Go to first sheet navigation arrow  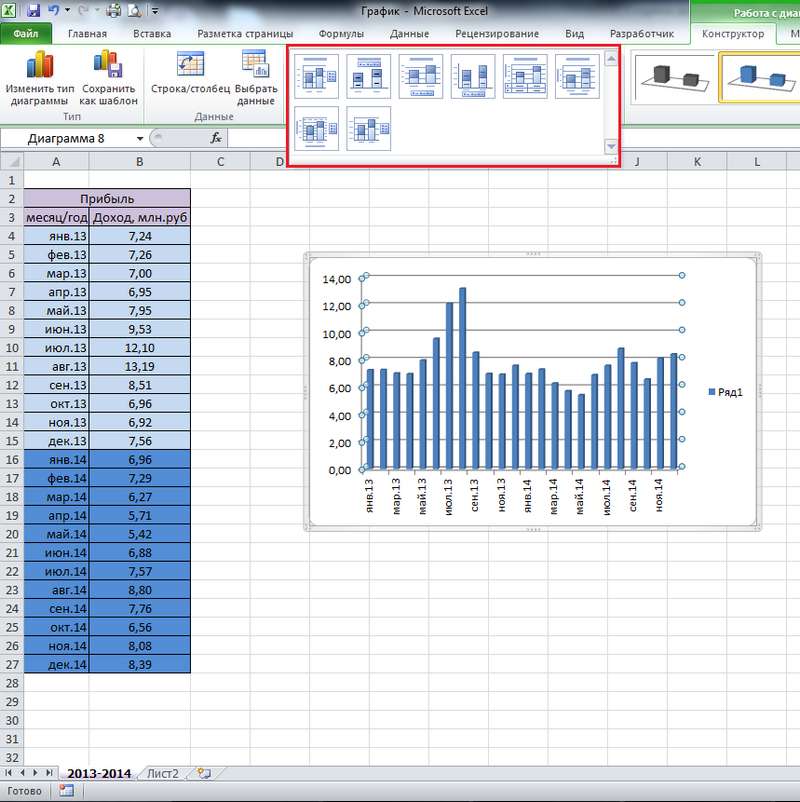tap(8, 773)
